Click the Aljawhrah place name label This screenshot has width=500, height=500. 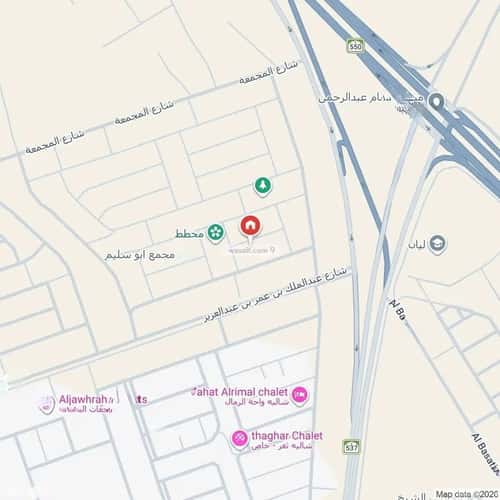pos(86,404)
